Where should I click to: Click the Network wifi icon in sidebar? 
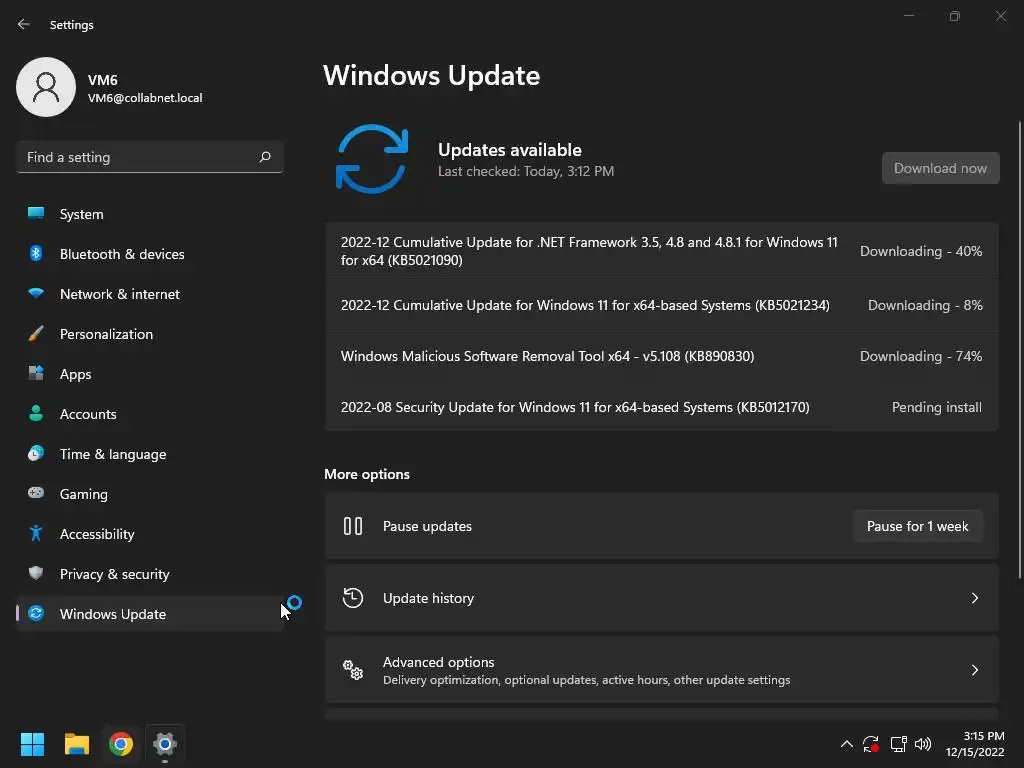click(36, 293)
